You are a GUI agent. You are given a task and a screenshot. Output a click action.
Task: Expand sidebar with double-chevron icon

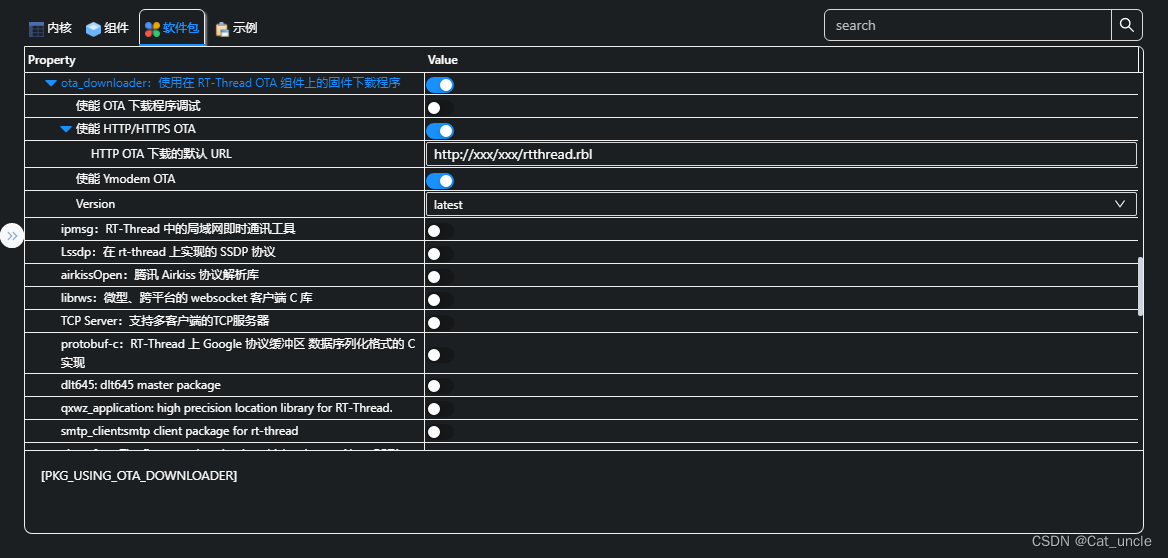click(12, 236)
